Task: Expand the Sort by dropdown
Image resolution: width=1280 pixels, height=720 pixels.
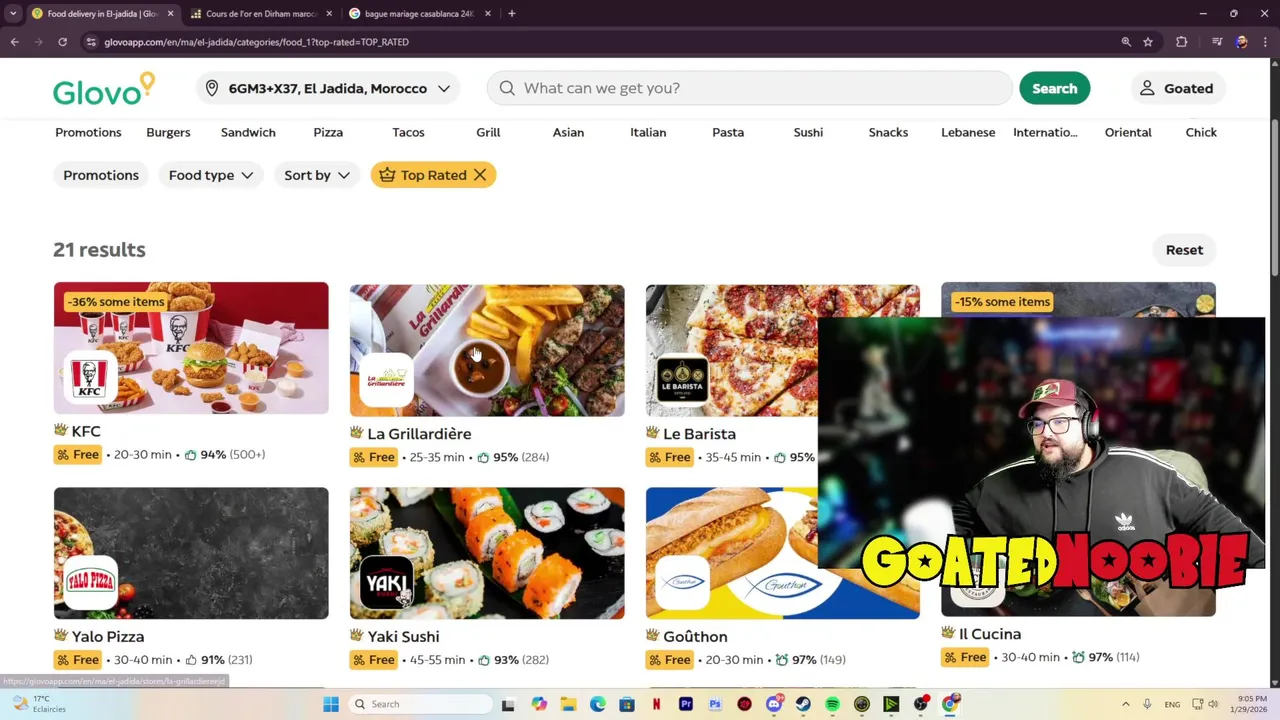Action: [316, 175]
